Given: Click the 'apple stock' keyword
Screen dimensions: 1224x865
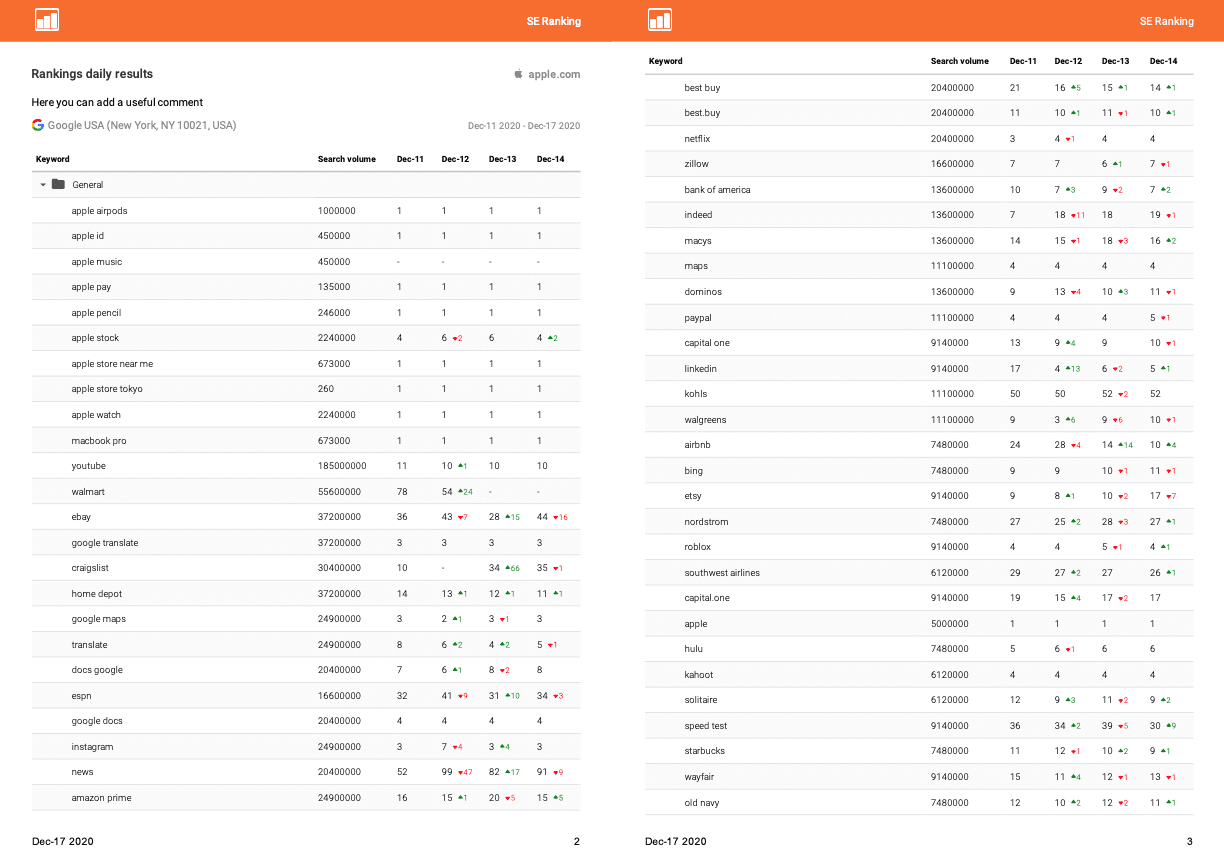Looking at the screenshot, I should point(96,338).
